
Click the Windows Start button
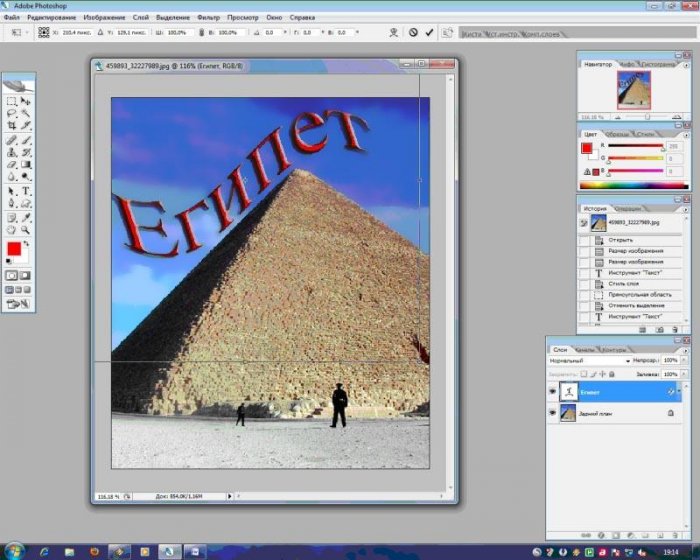tap(12, 551)
